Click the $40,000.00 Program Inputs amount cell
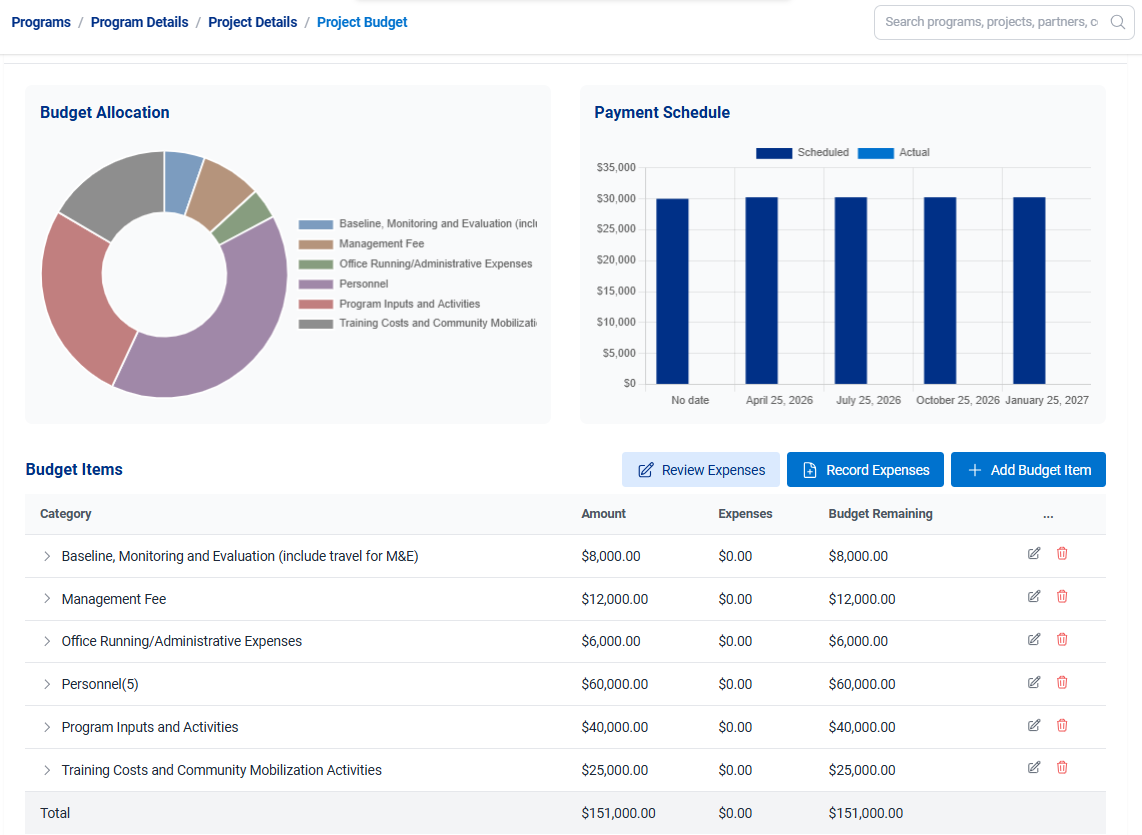 coord(615,727)
